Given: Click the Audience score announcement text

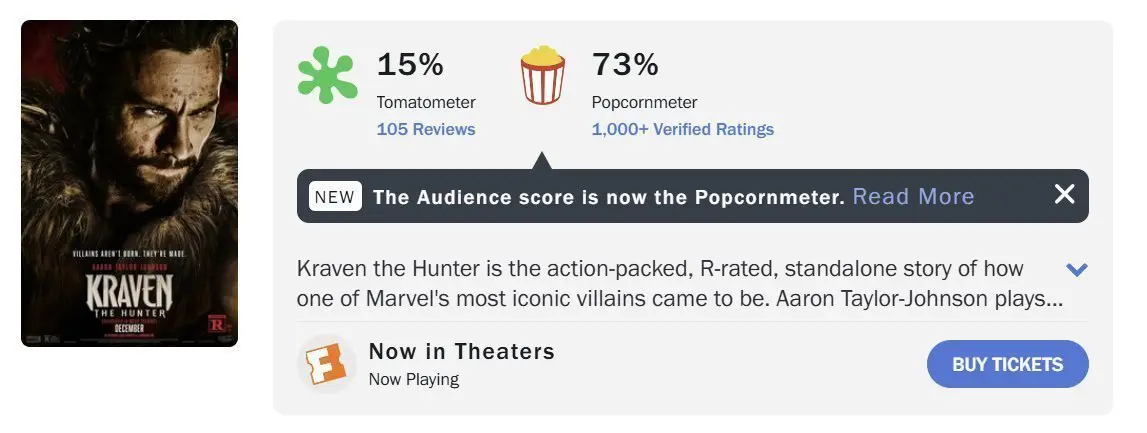Looking at the screenshot, I should point(609,197).
